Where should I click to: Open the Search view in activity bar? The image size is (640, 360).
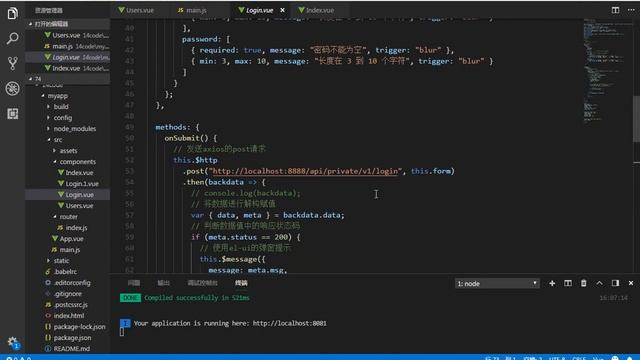click(12, 38)
